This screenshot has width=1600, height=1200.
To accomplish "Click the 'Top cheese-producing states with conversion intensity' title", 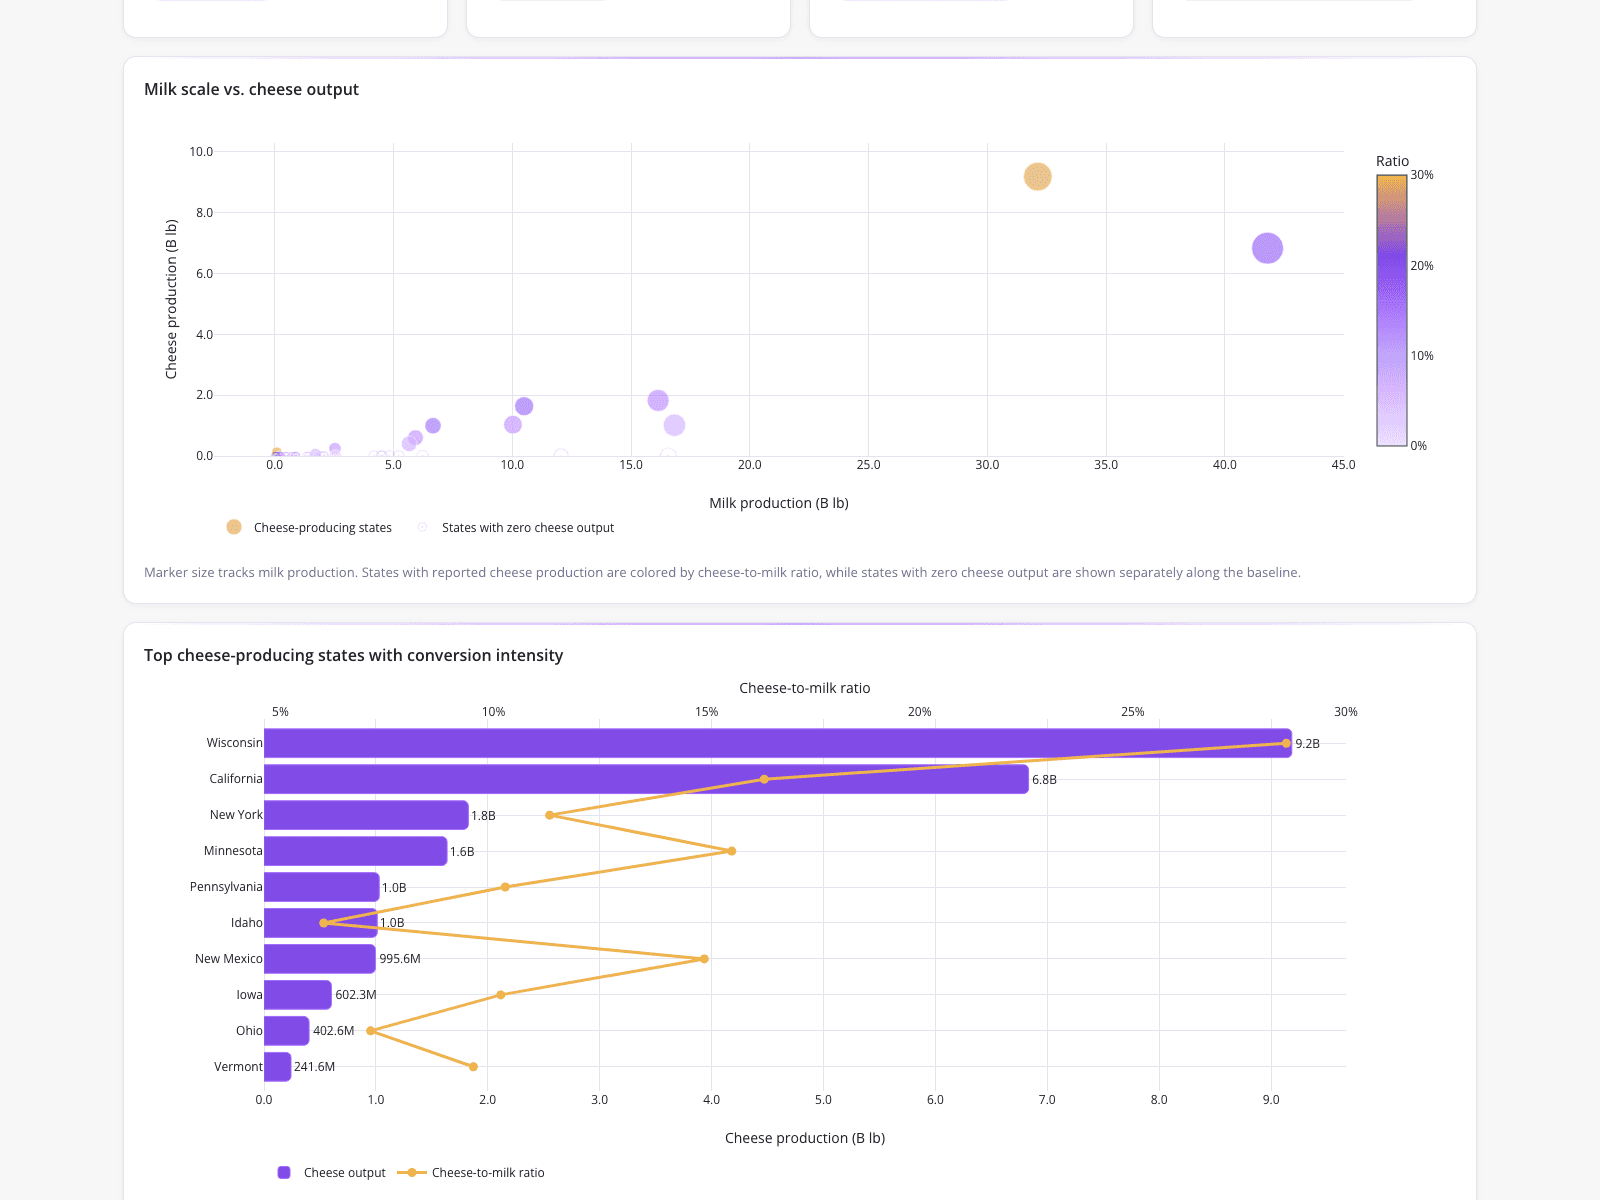I will 354,655.
